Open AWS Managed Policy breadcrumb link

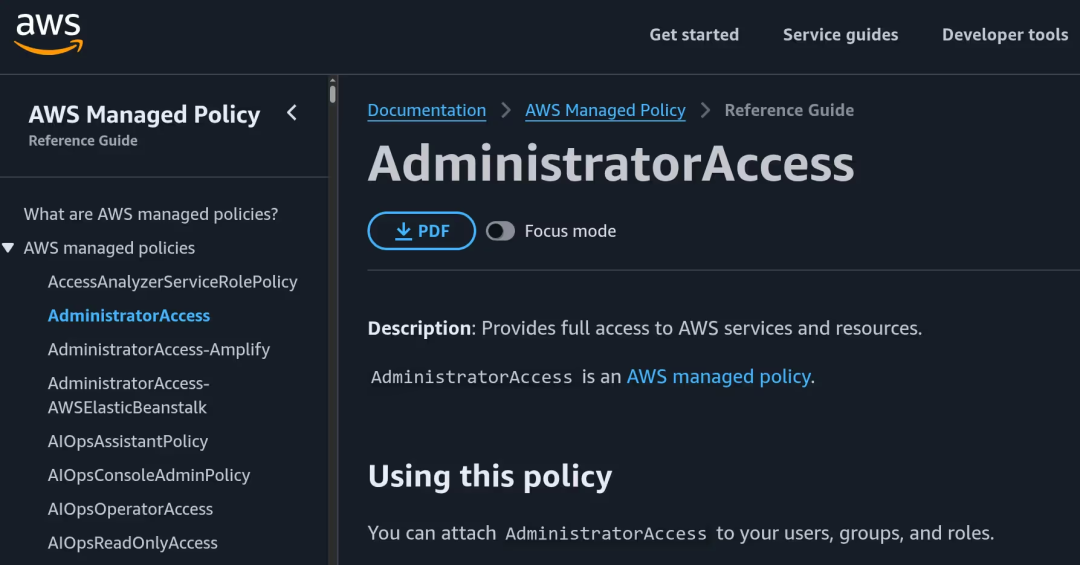coord(605,110)
